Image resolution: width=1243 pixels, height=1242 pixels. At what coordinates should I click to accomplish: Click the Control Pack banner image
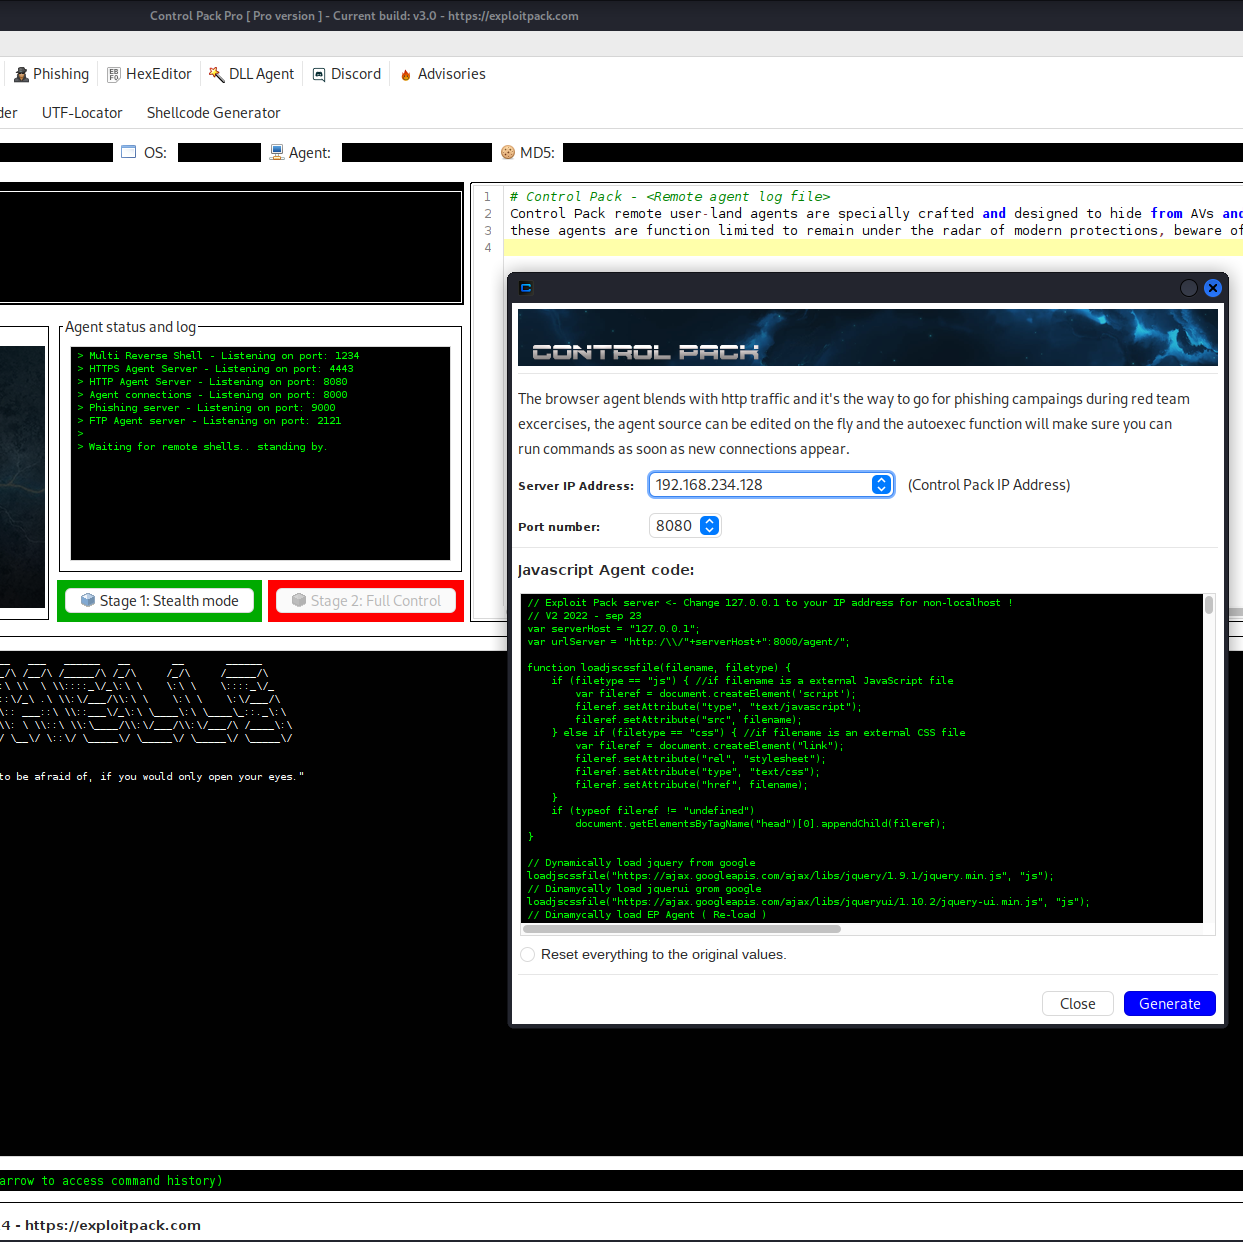pyautogui.click(x=867, y=338)
